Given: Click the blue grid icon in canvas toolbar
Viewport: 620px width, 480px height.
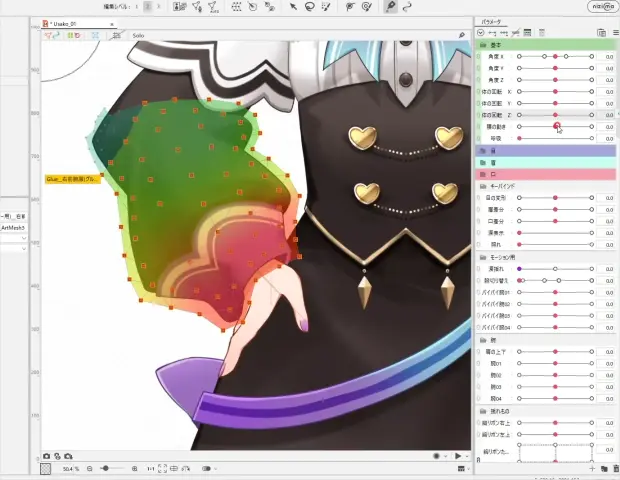Looking at the screenshot, I should pyautogui.click(x=95, y=36).
